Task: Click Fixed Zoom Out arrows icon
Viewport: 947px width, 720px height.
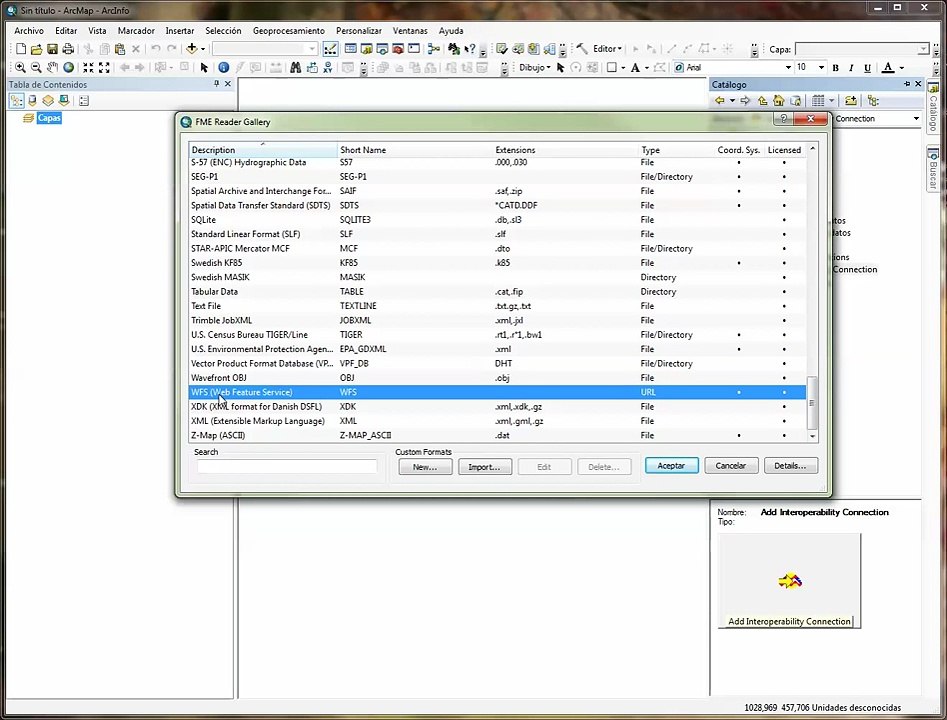Action: coord(104,68)
